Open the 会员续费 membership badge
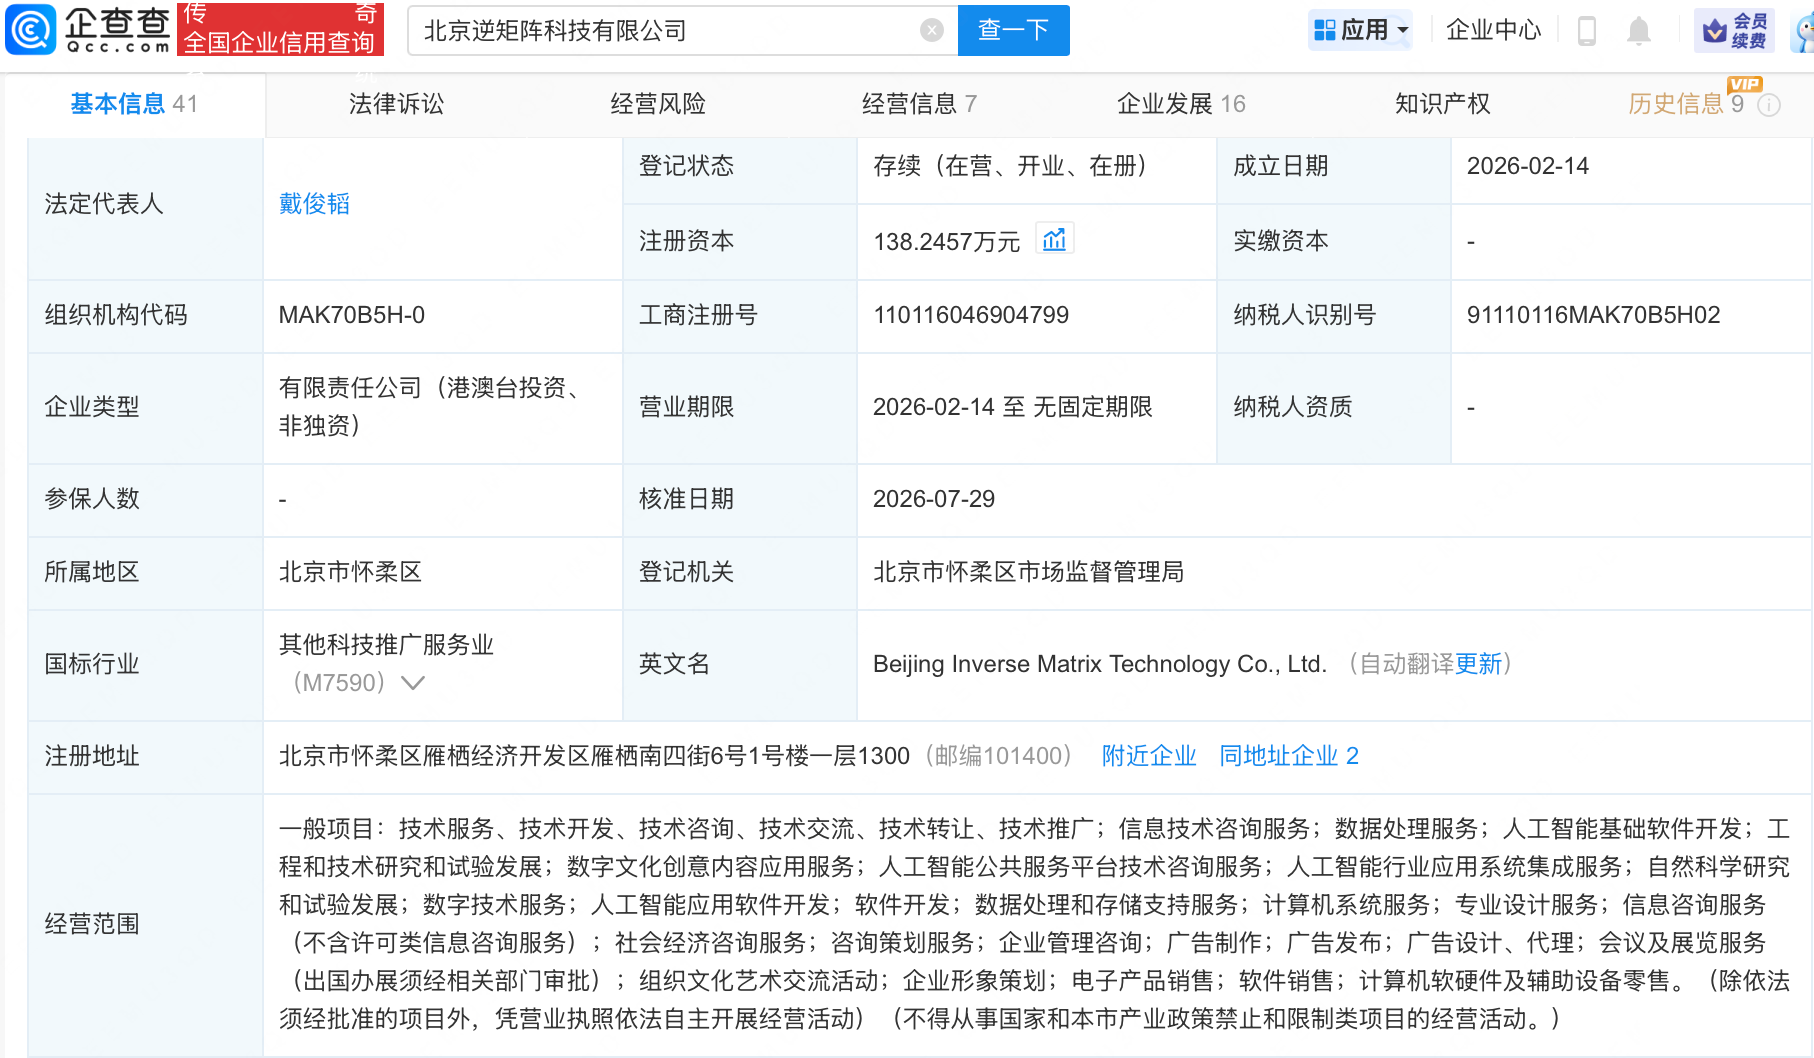The image size is (1814, 1058). click(1735, 31)
